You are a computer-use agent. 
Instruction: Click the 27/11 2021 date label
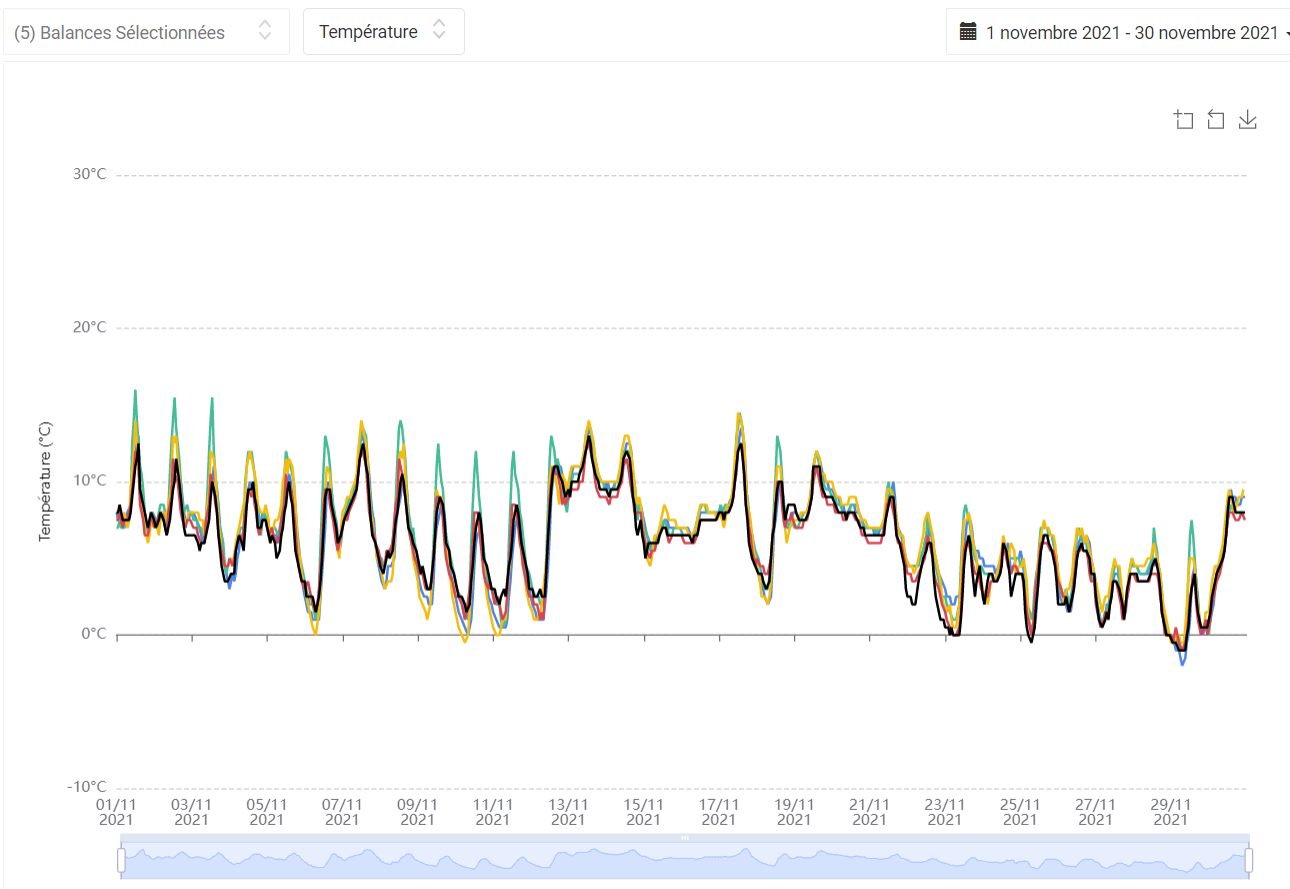(x=1096, y=811)
